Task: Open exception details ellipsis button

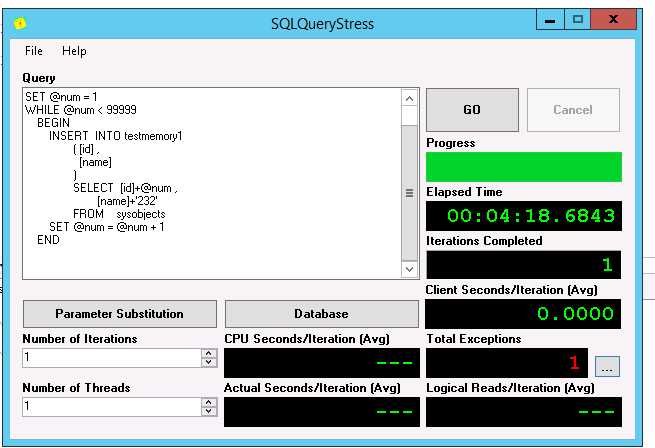Action: [607, 367]
